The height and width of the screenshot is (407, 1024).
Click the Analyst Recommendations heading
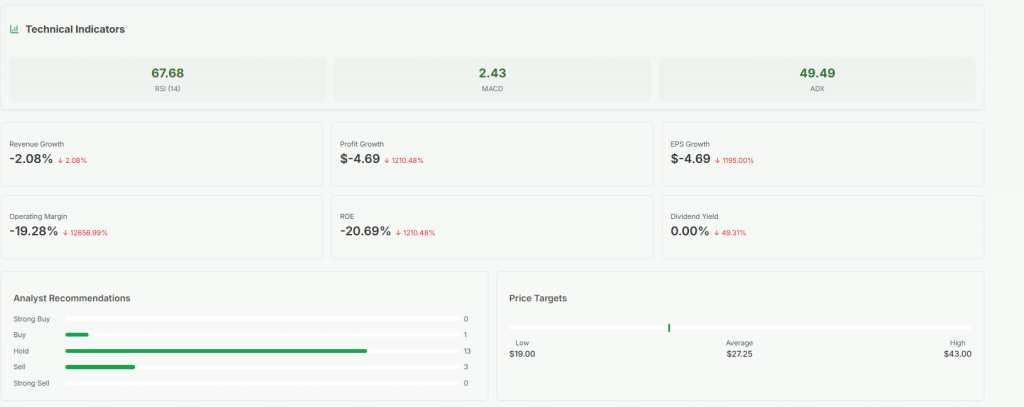(72, 298)
